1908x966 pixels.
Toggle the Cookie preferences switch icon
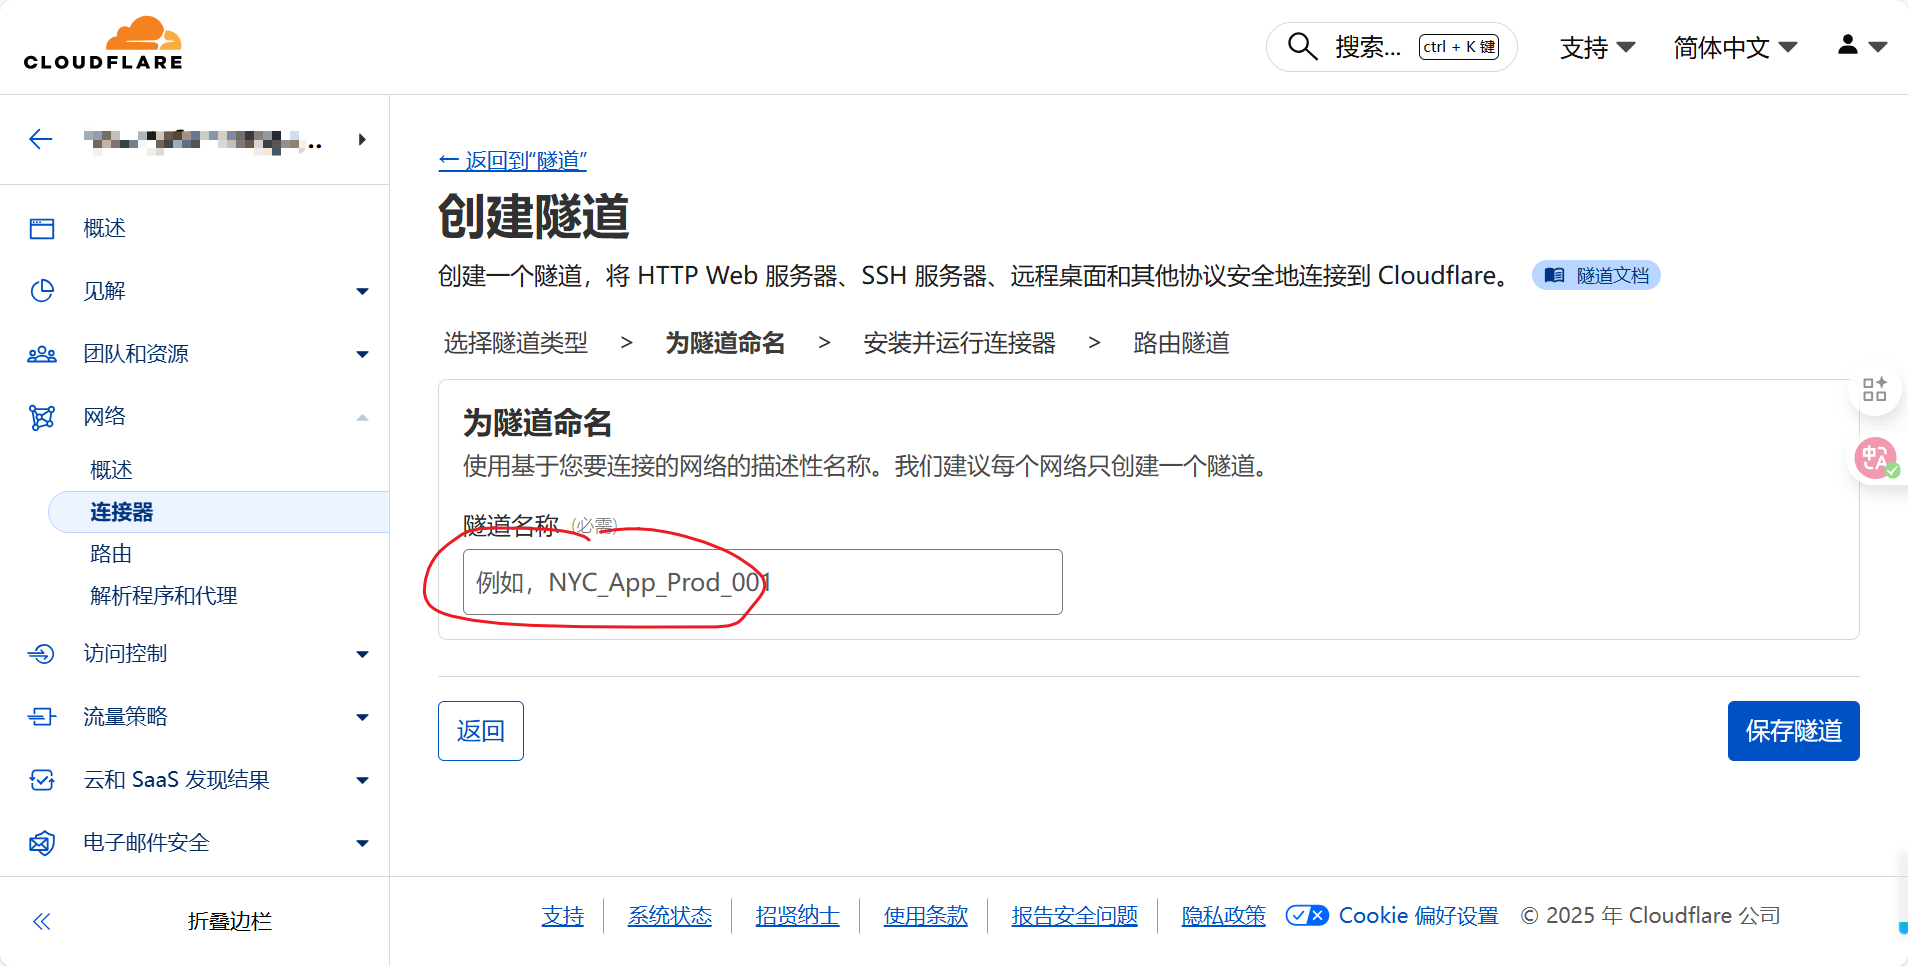tap(1307, 915)
